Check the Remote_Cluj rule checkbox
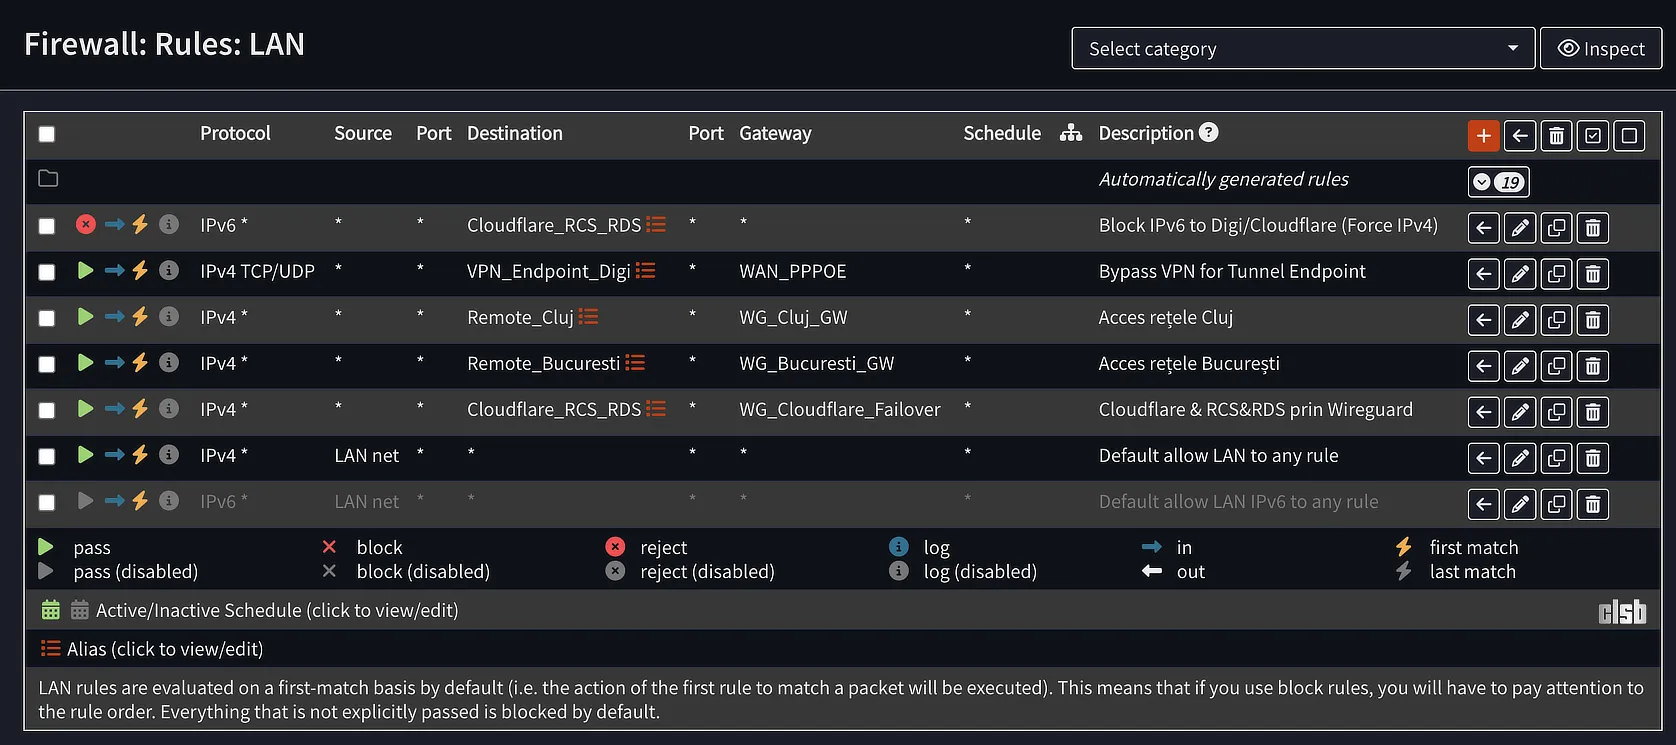Image resolution: width=1676 pixels, height=745 pixels. 47,318
